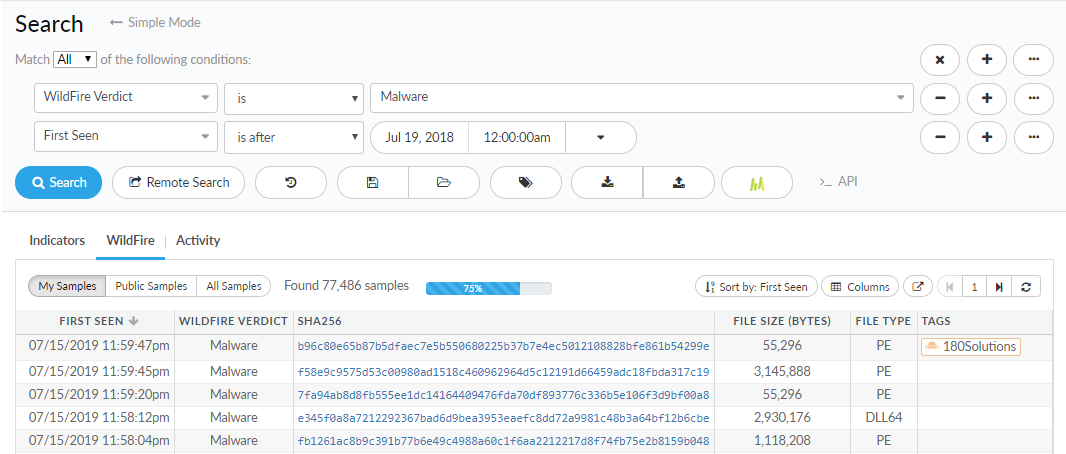Click the green MineMeld icon button
The height and width of the screenshot is (454, 1066).
[x=757, y=182]
